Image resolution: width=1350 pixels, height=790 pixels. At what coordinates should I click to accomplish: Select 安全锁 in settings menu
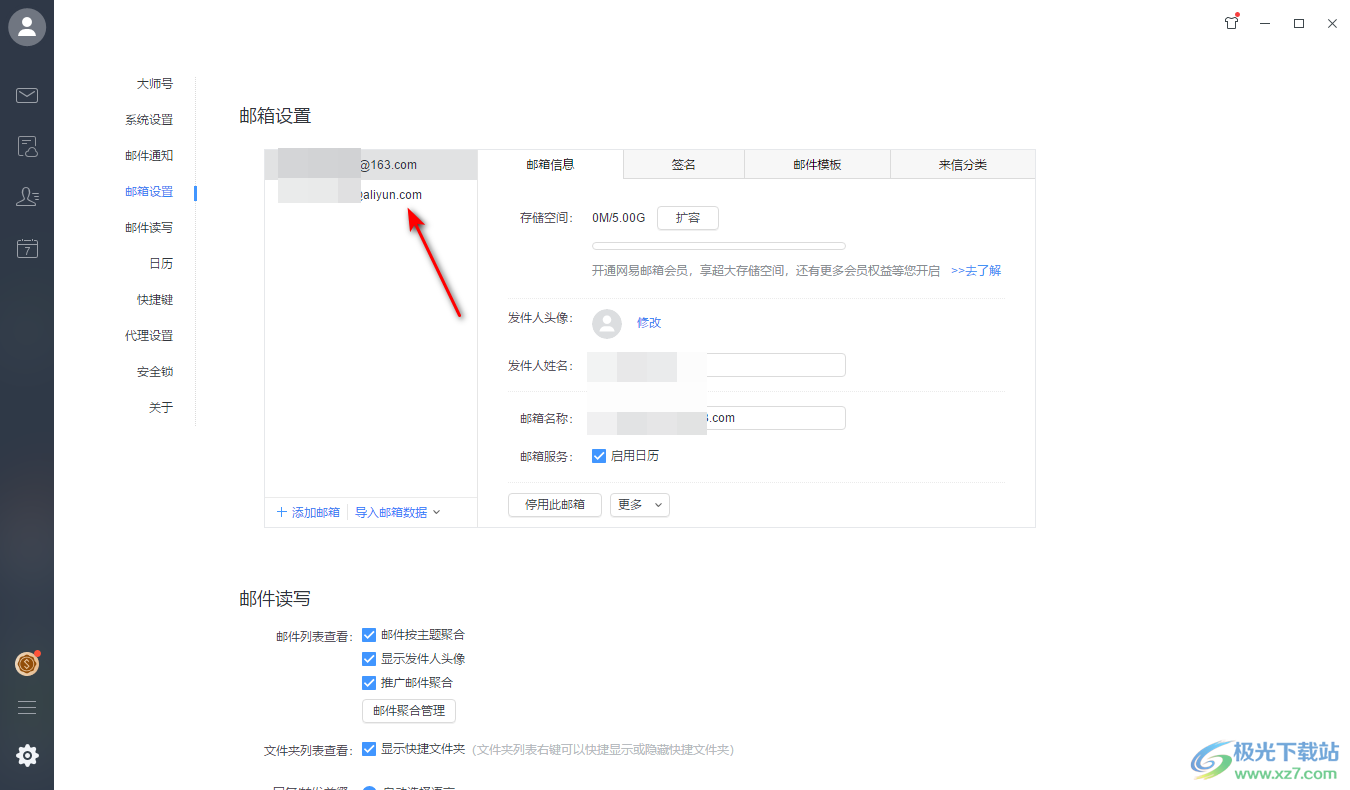coord(155,372)
